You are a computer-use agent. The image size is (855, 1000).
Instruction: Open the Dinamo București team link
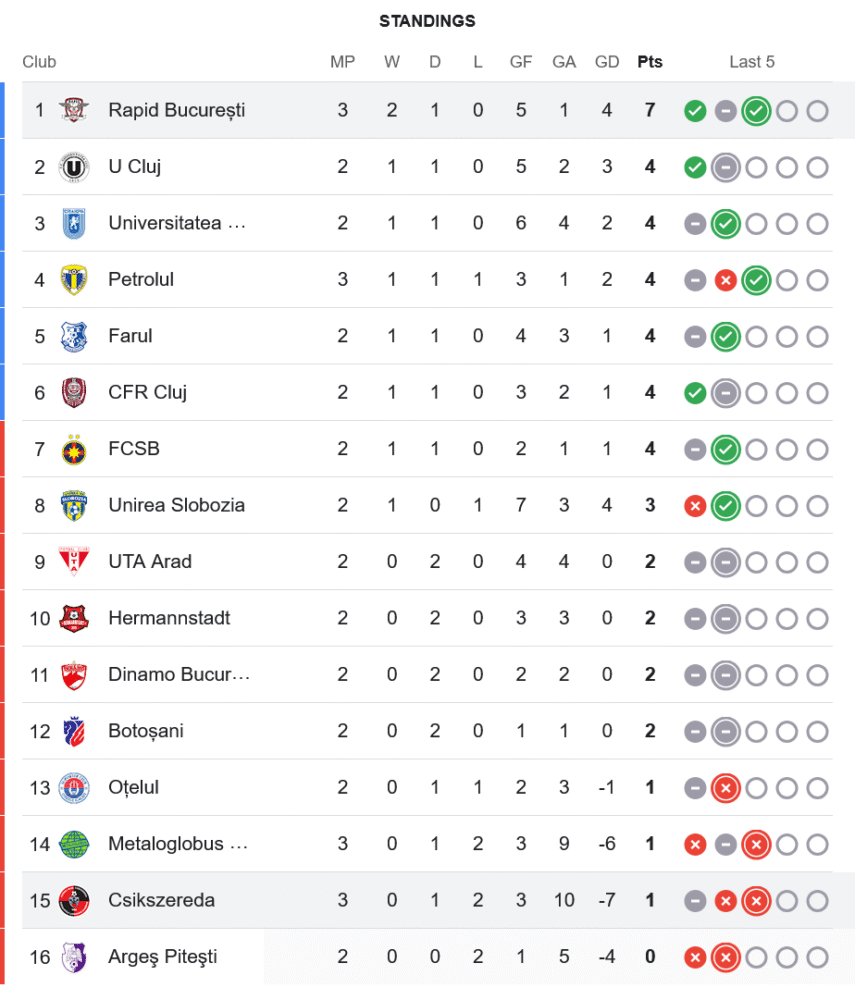pyautogui.click(x=179, y=675)
